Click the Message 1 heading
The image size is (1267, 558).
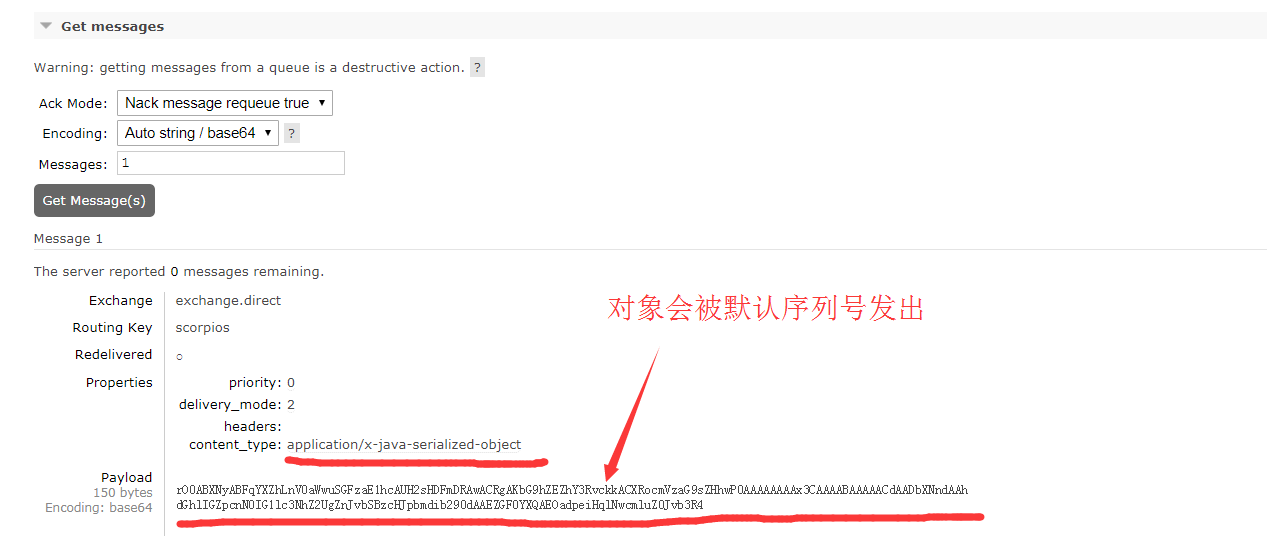click(68, 239)
